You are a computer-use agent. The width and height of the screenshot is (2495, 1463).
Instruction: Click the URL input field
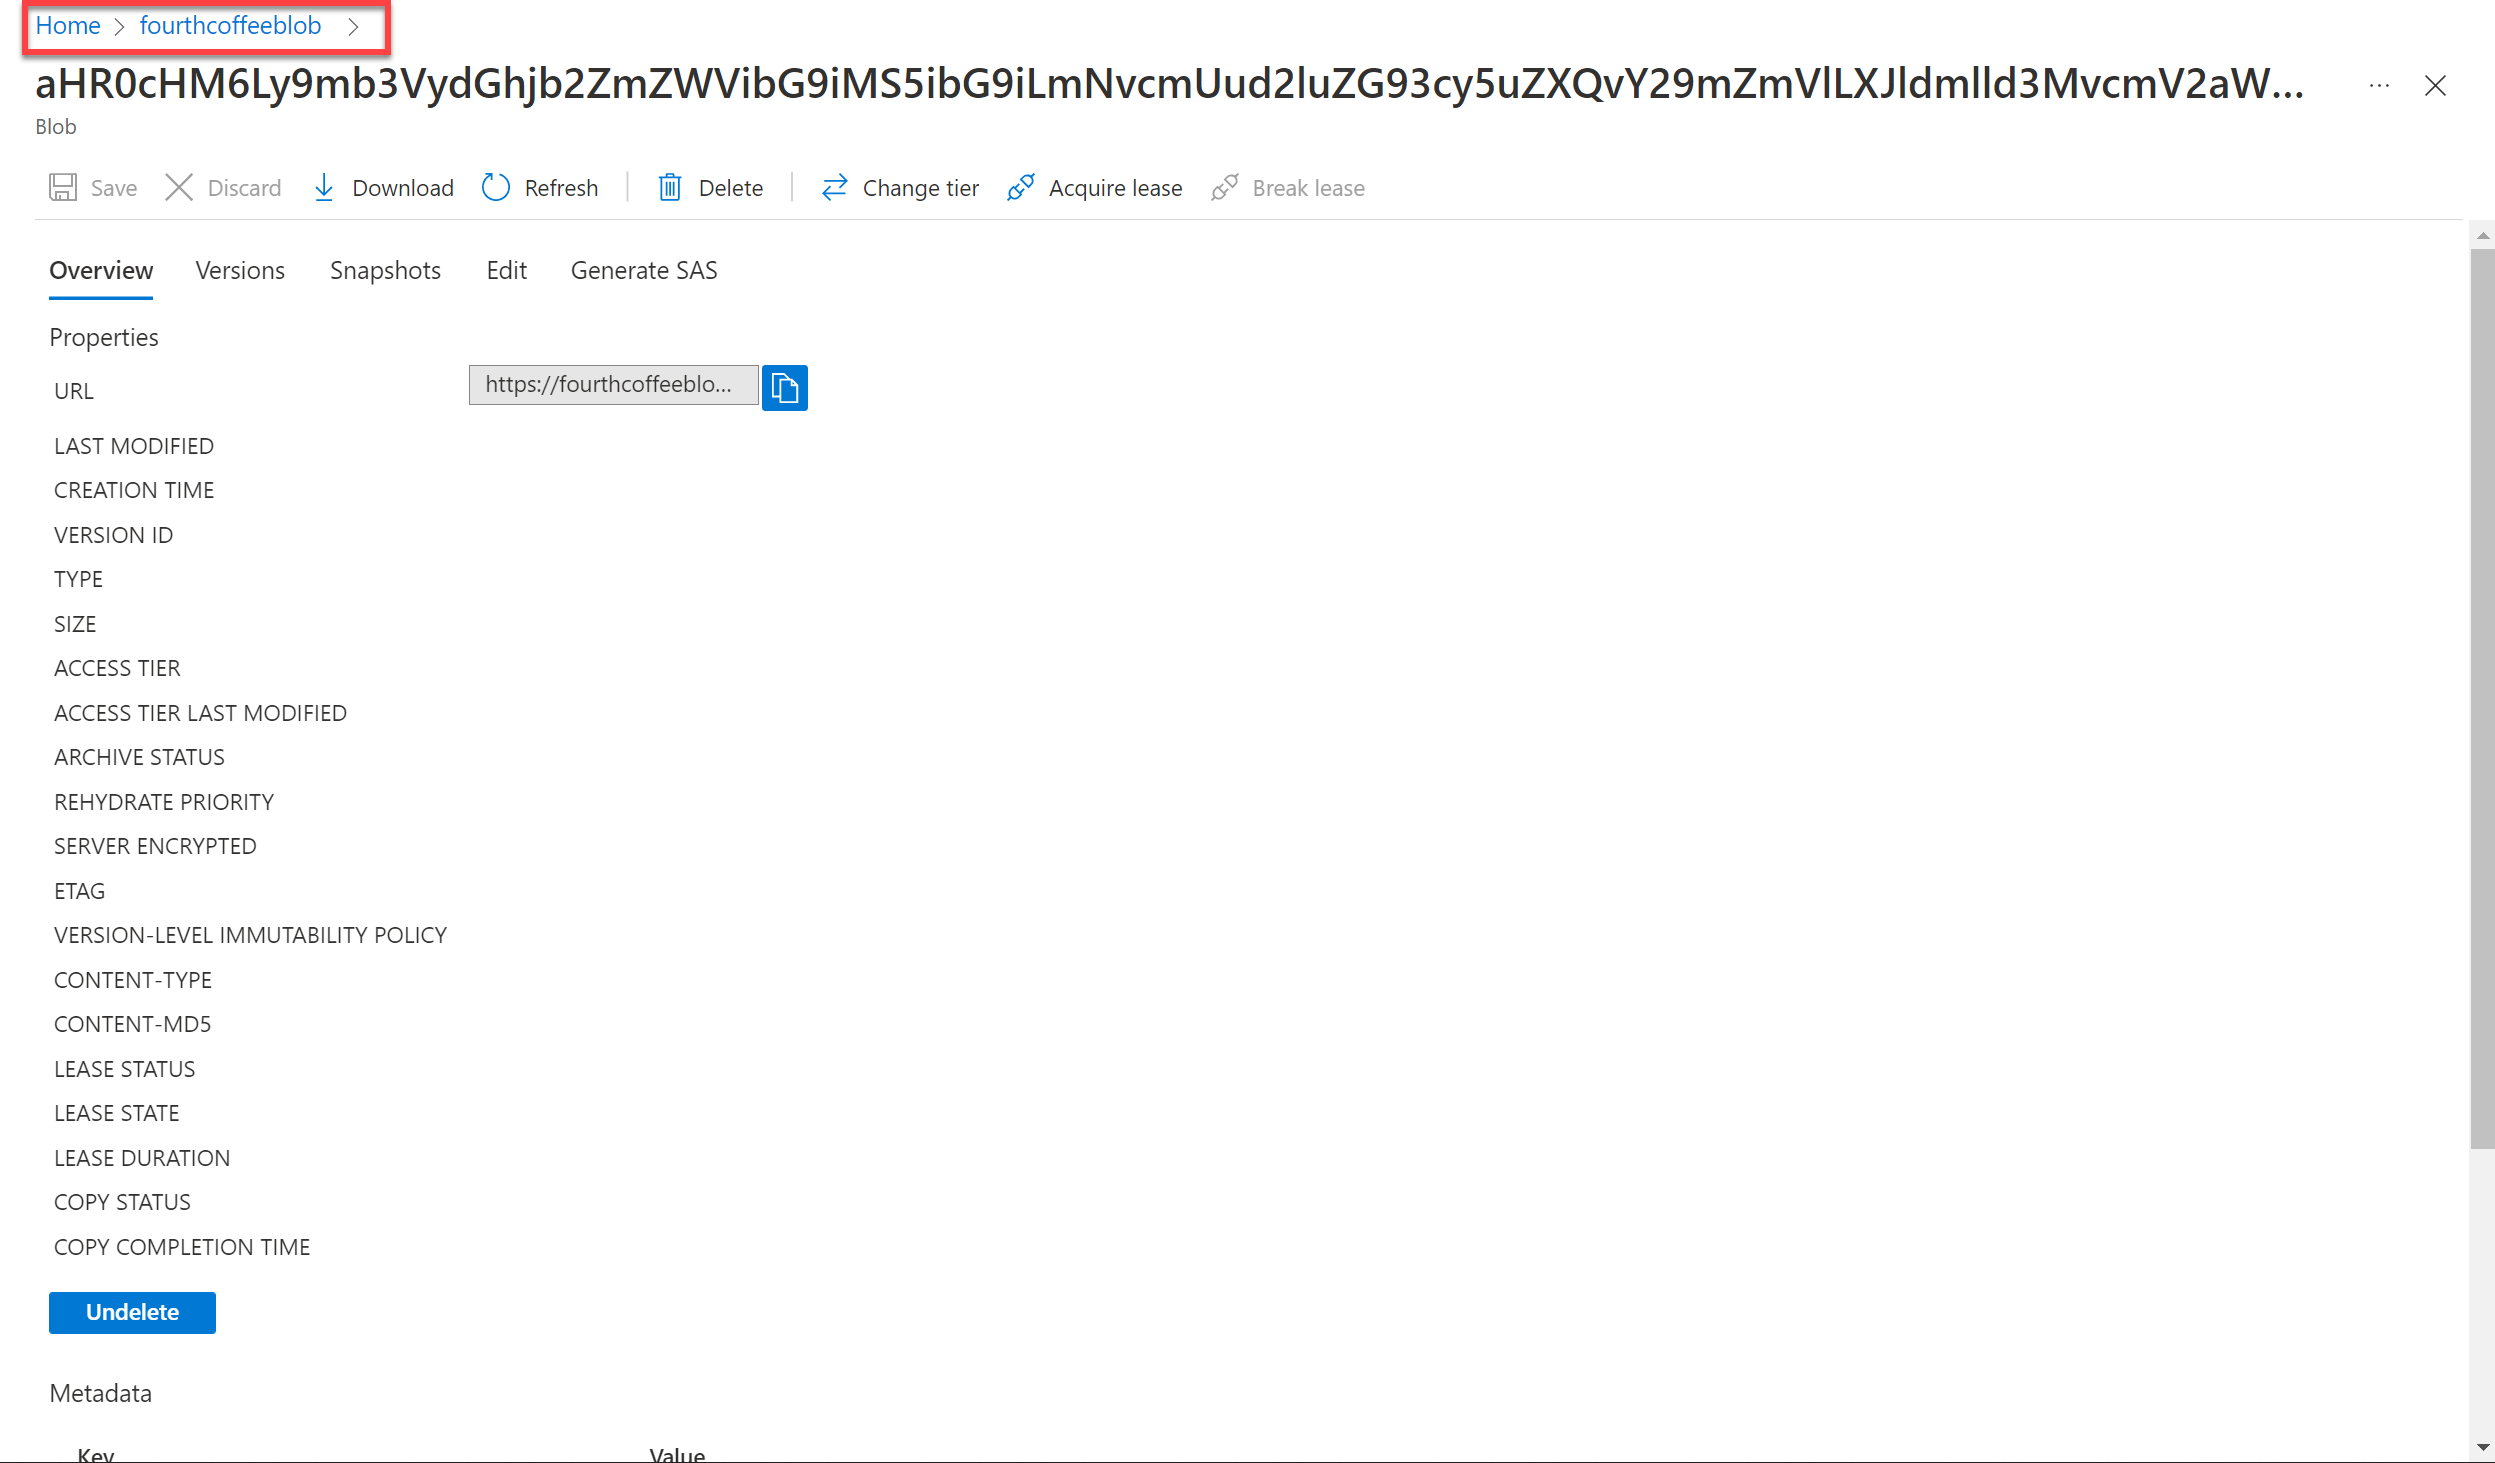click(x=611, y=385)
